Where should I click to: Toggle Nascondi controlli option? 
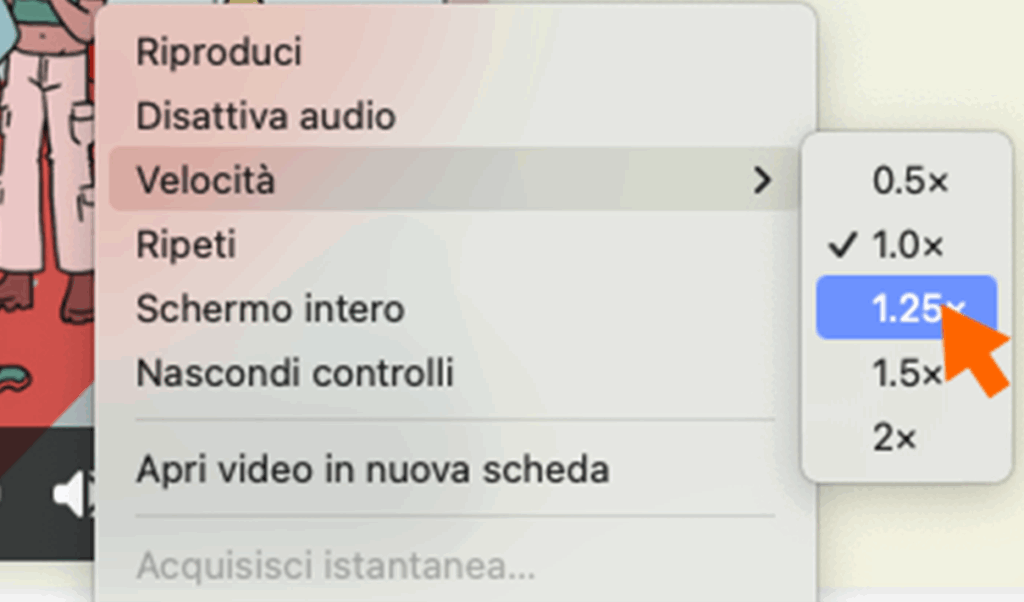[295, 373]
